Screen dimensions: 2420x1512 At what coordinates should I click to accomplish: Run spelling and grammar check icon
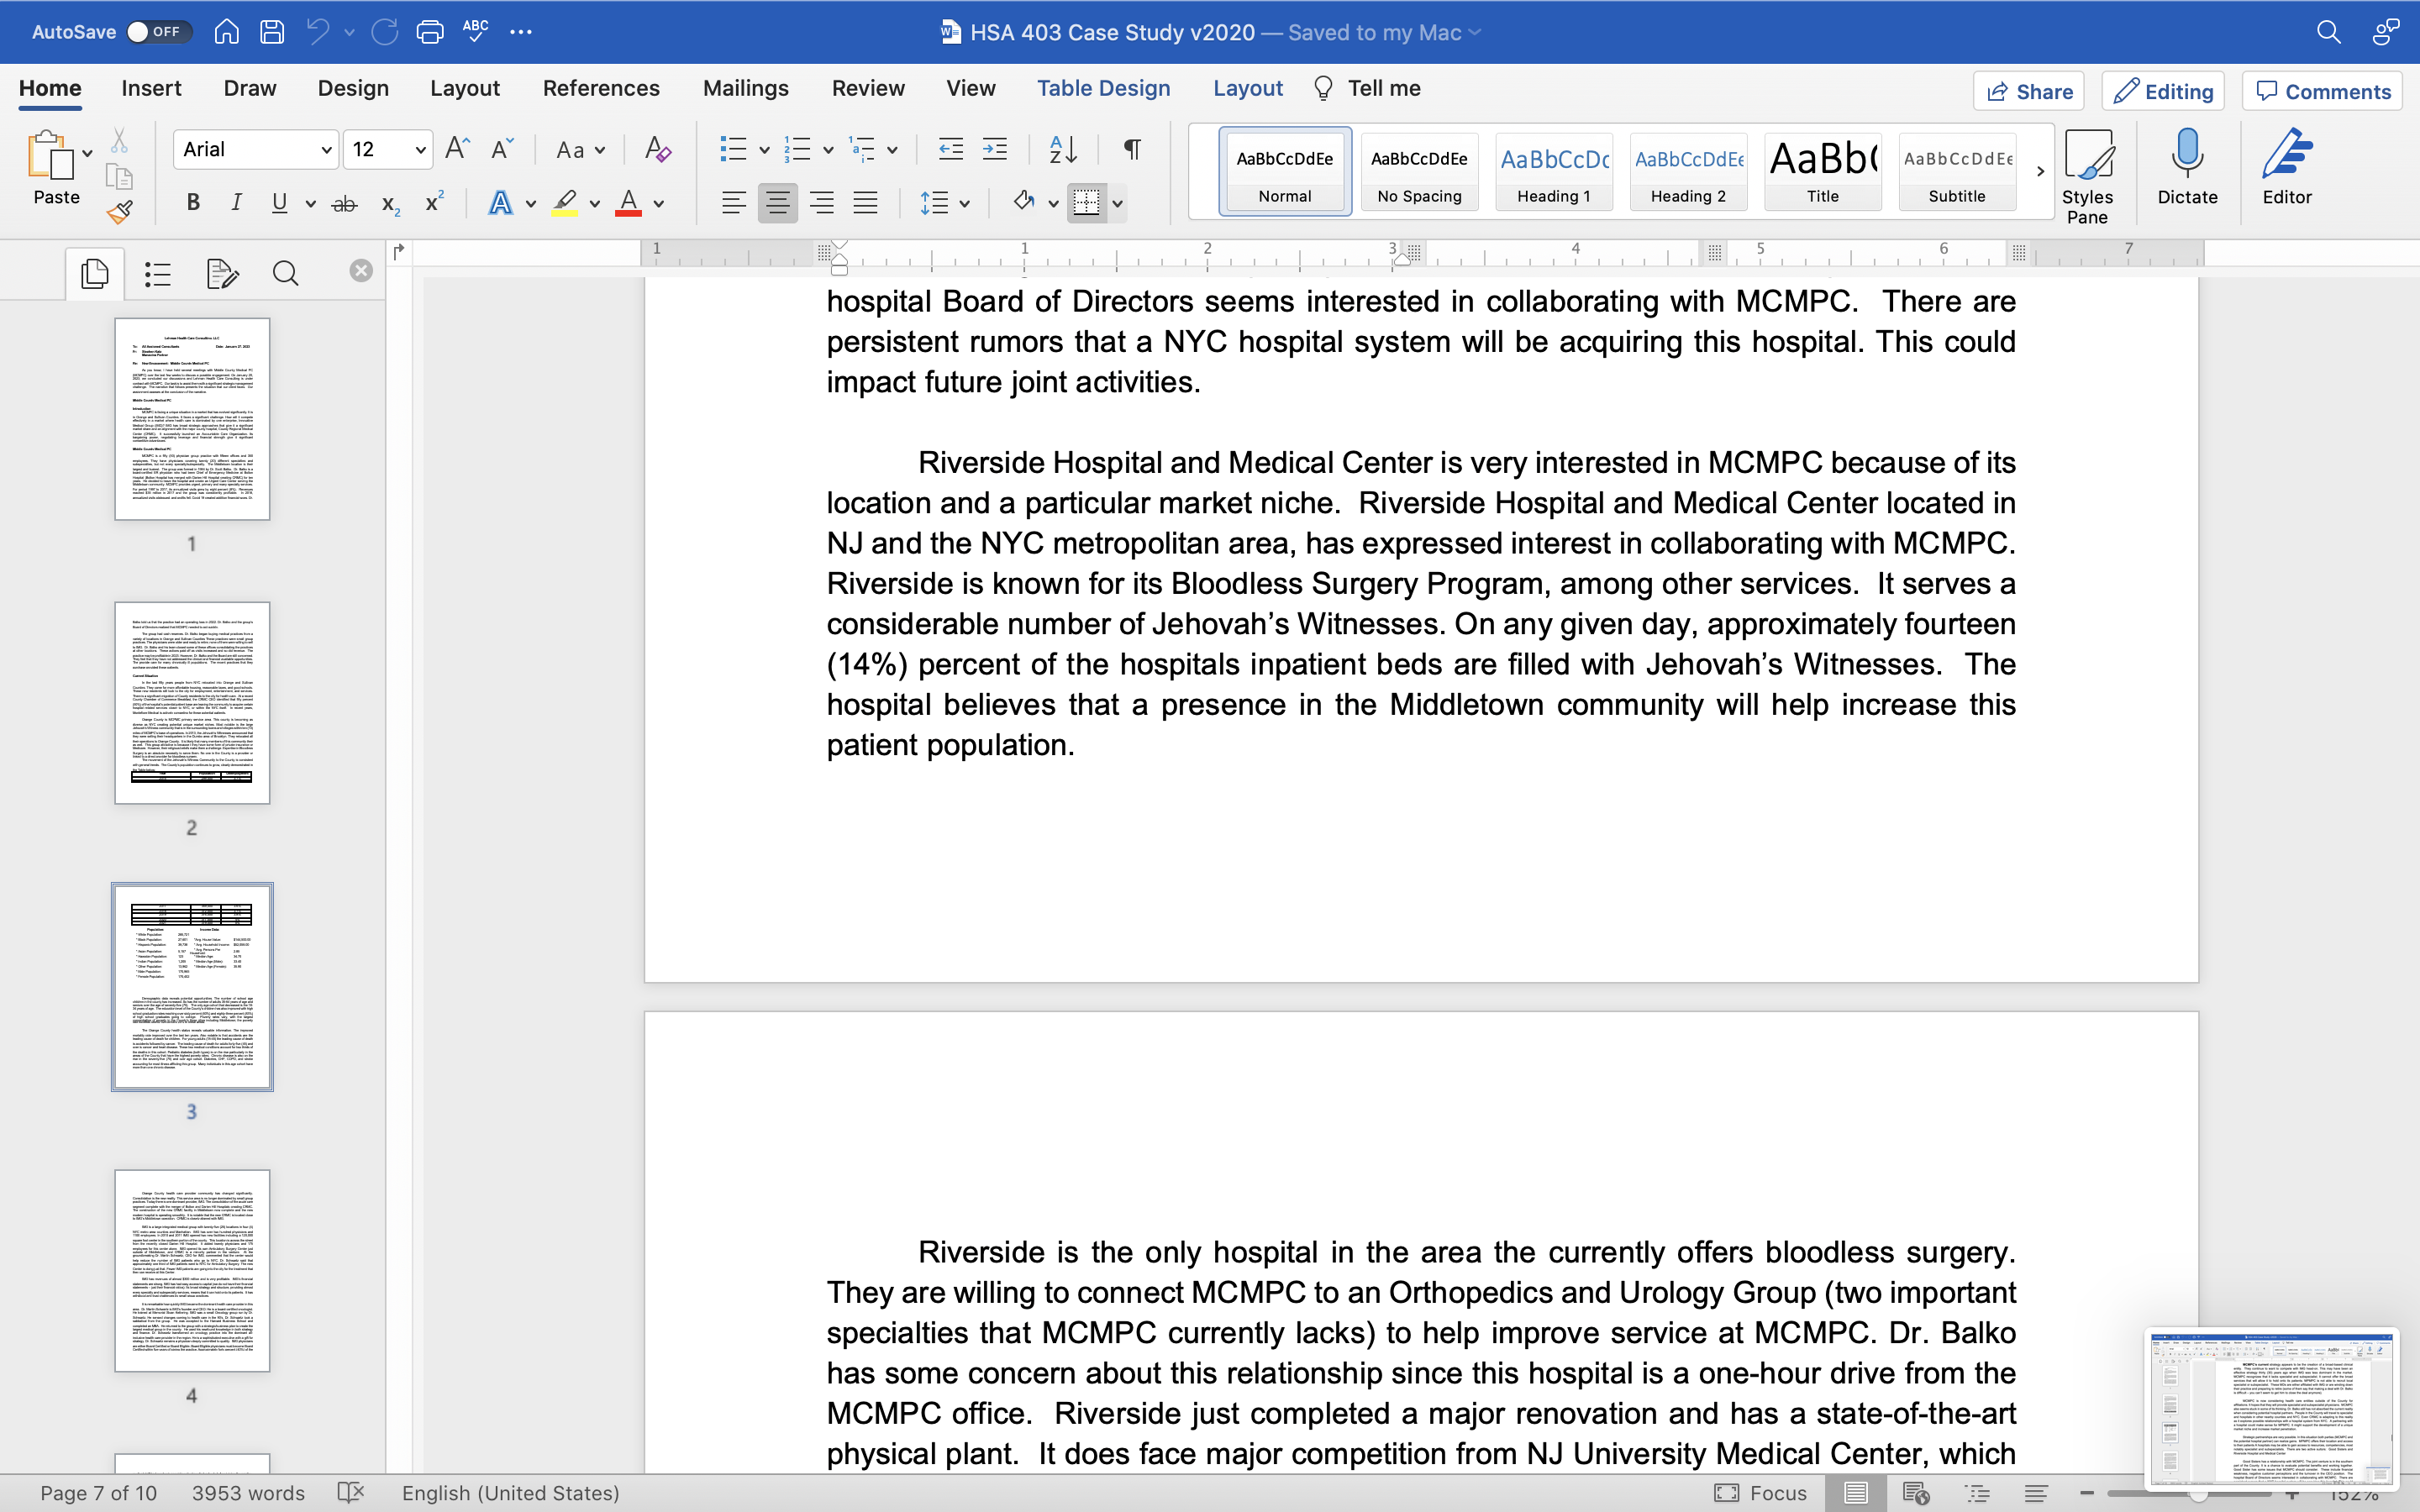(476, 30)
